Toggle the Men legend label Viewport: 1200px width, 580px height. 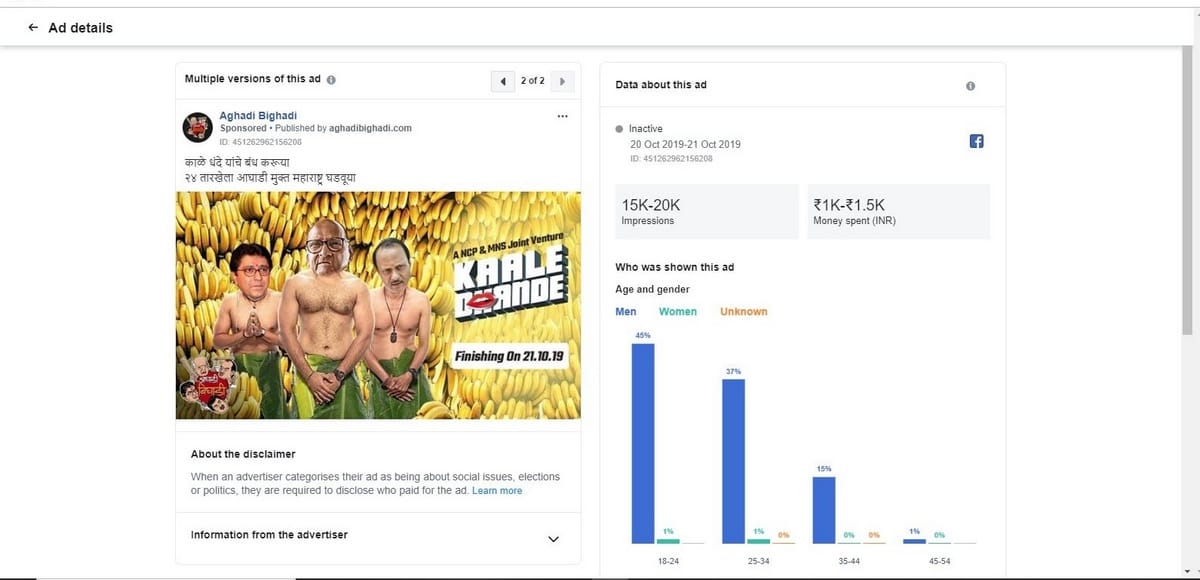click(x=626, y=312)
